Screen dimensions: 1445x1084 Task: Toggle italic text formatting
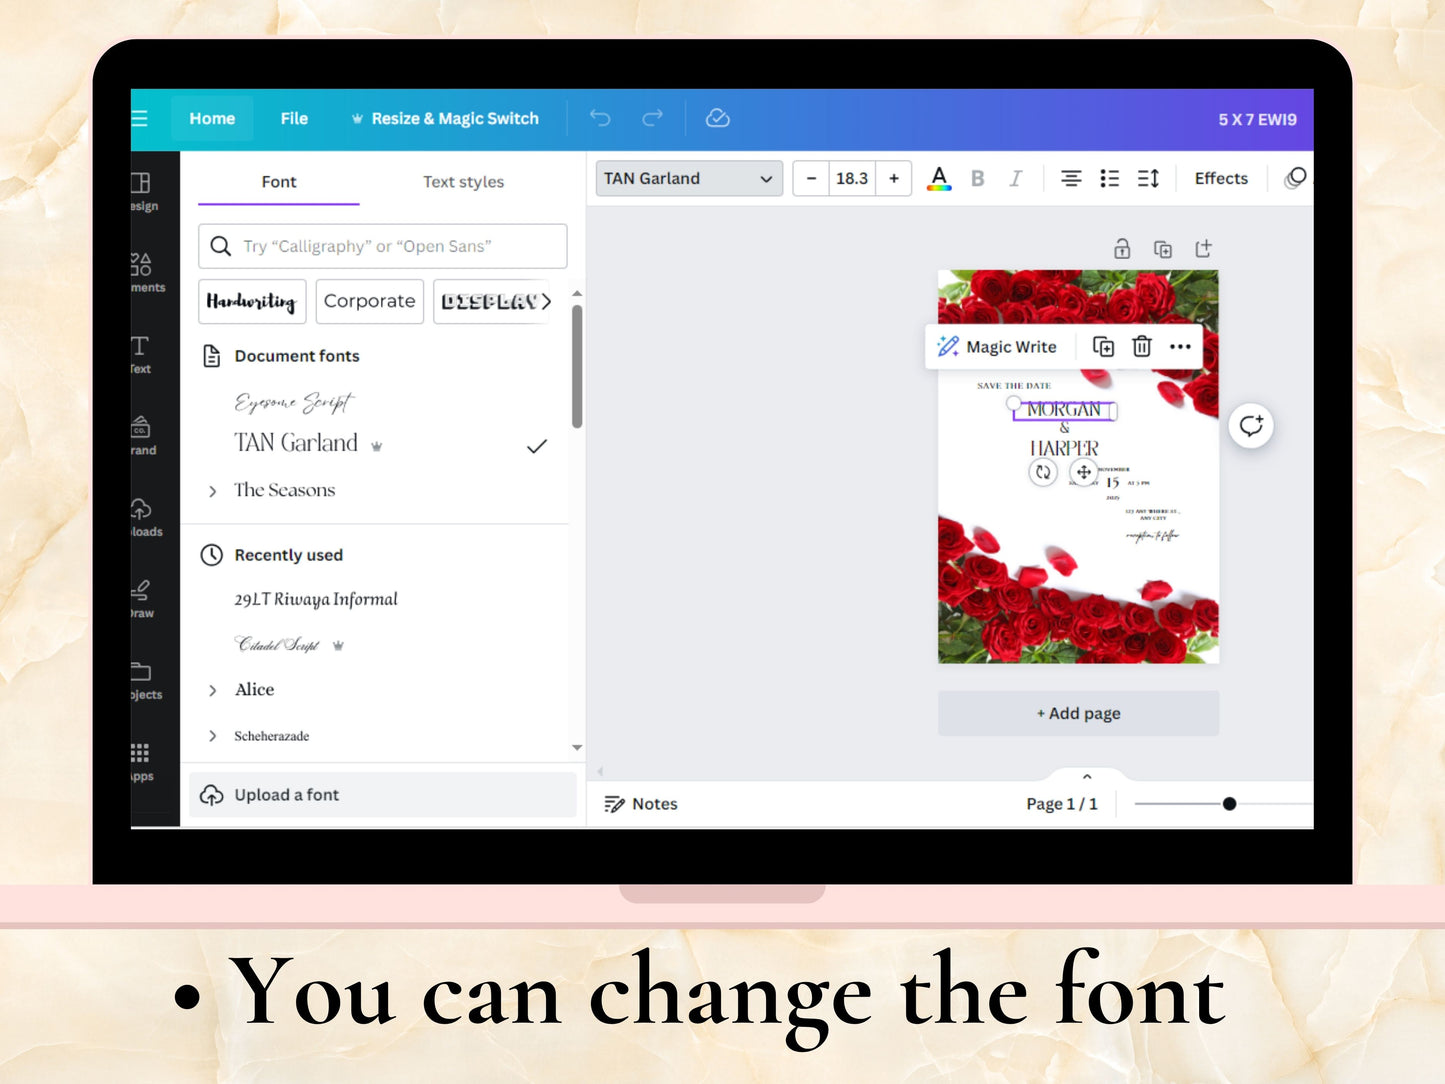click(1015, 178)
